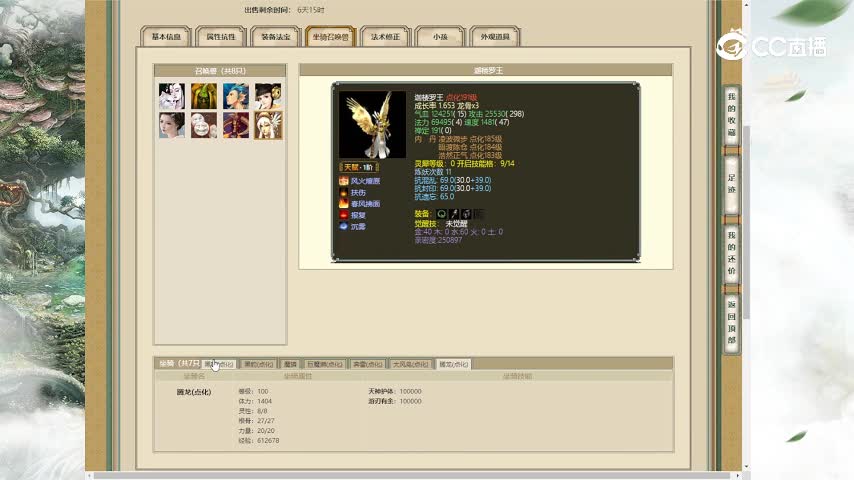Click the large golden winged pet image
The width and height of the screenshot is (854, 480).
point(373,124)
